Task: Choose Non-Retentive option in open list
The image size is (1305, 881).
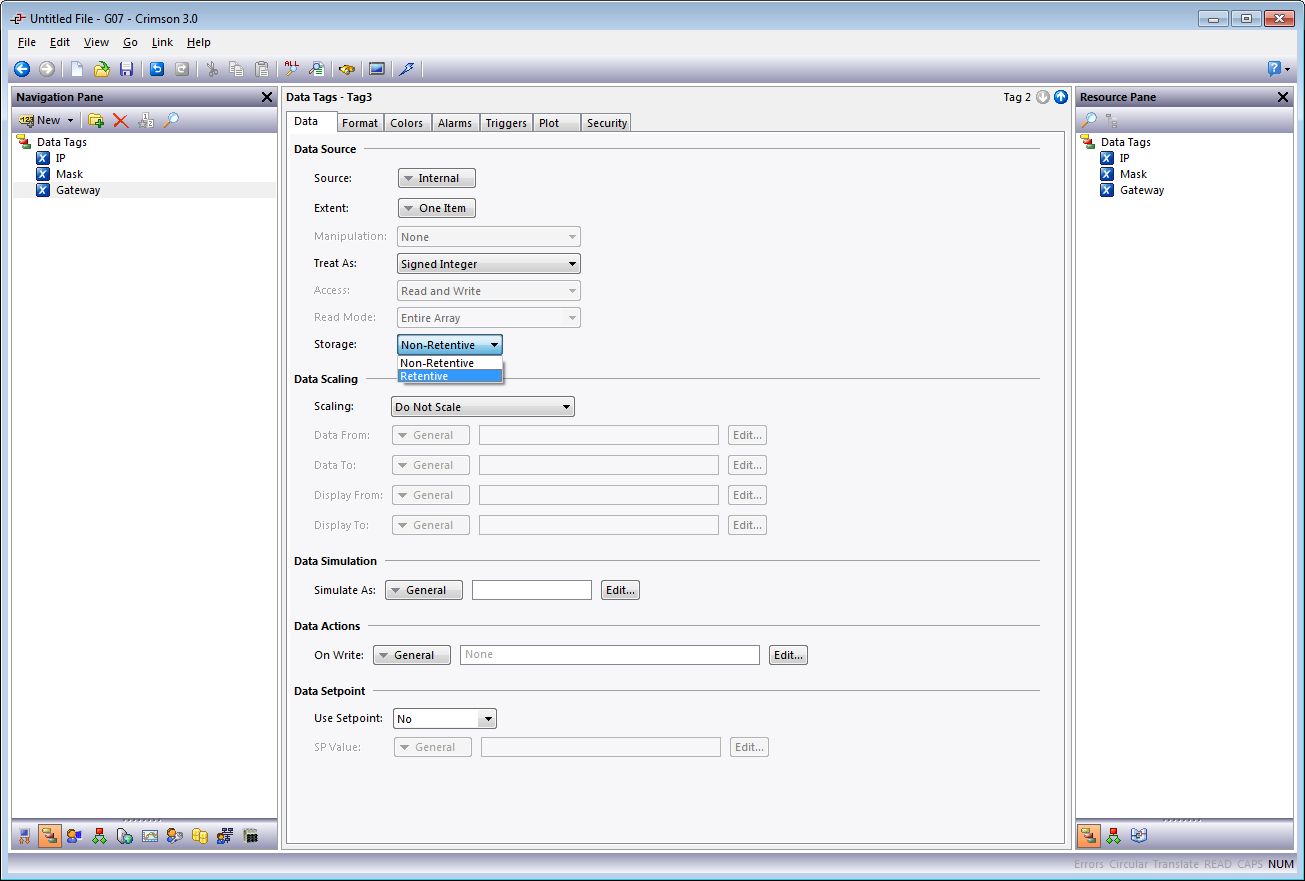Action: click(x=450, y=363)
